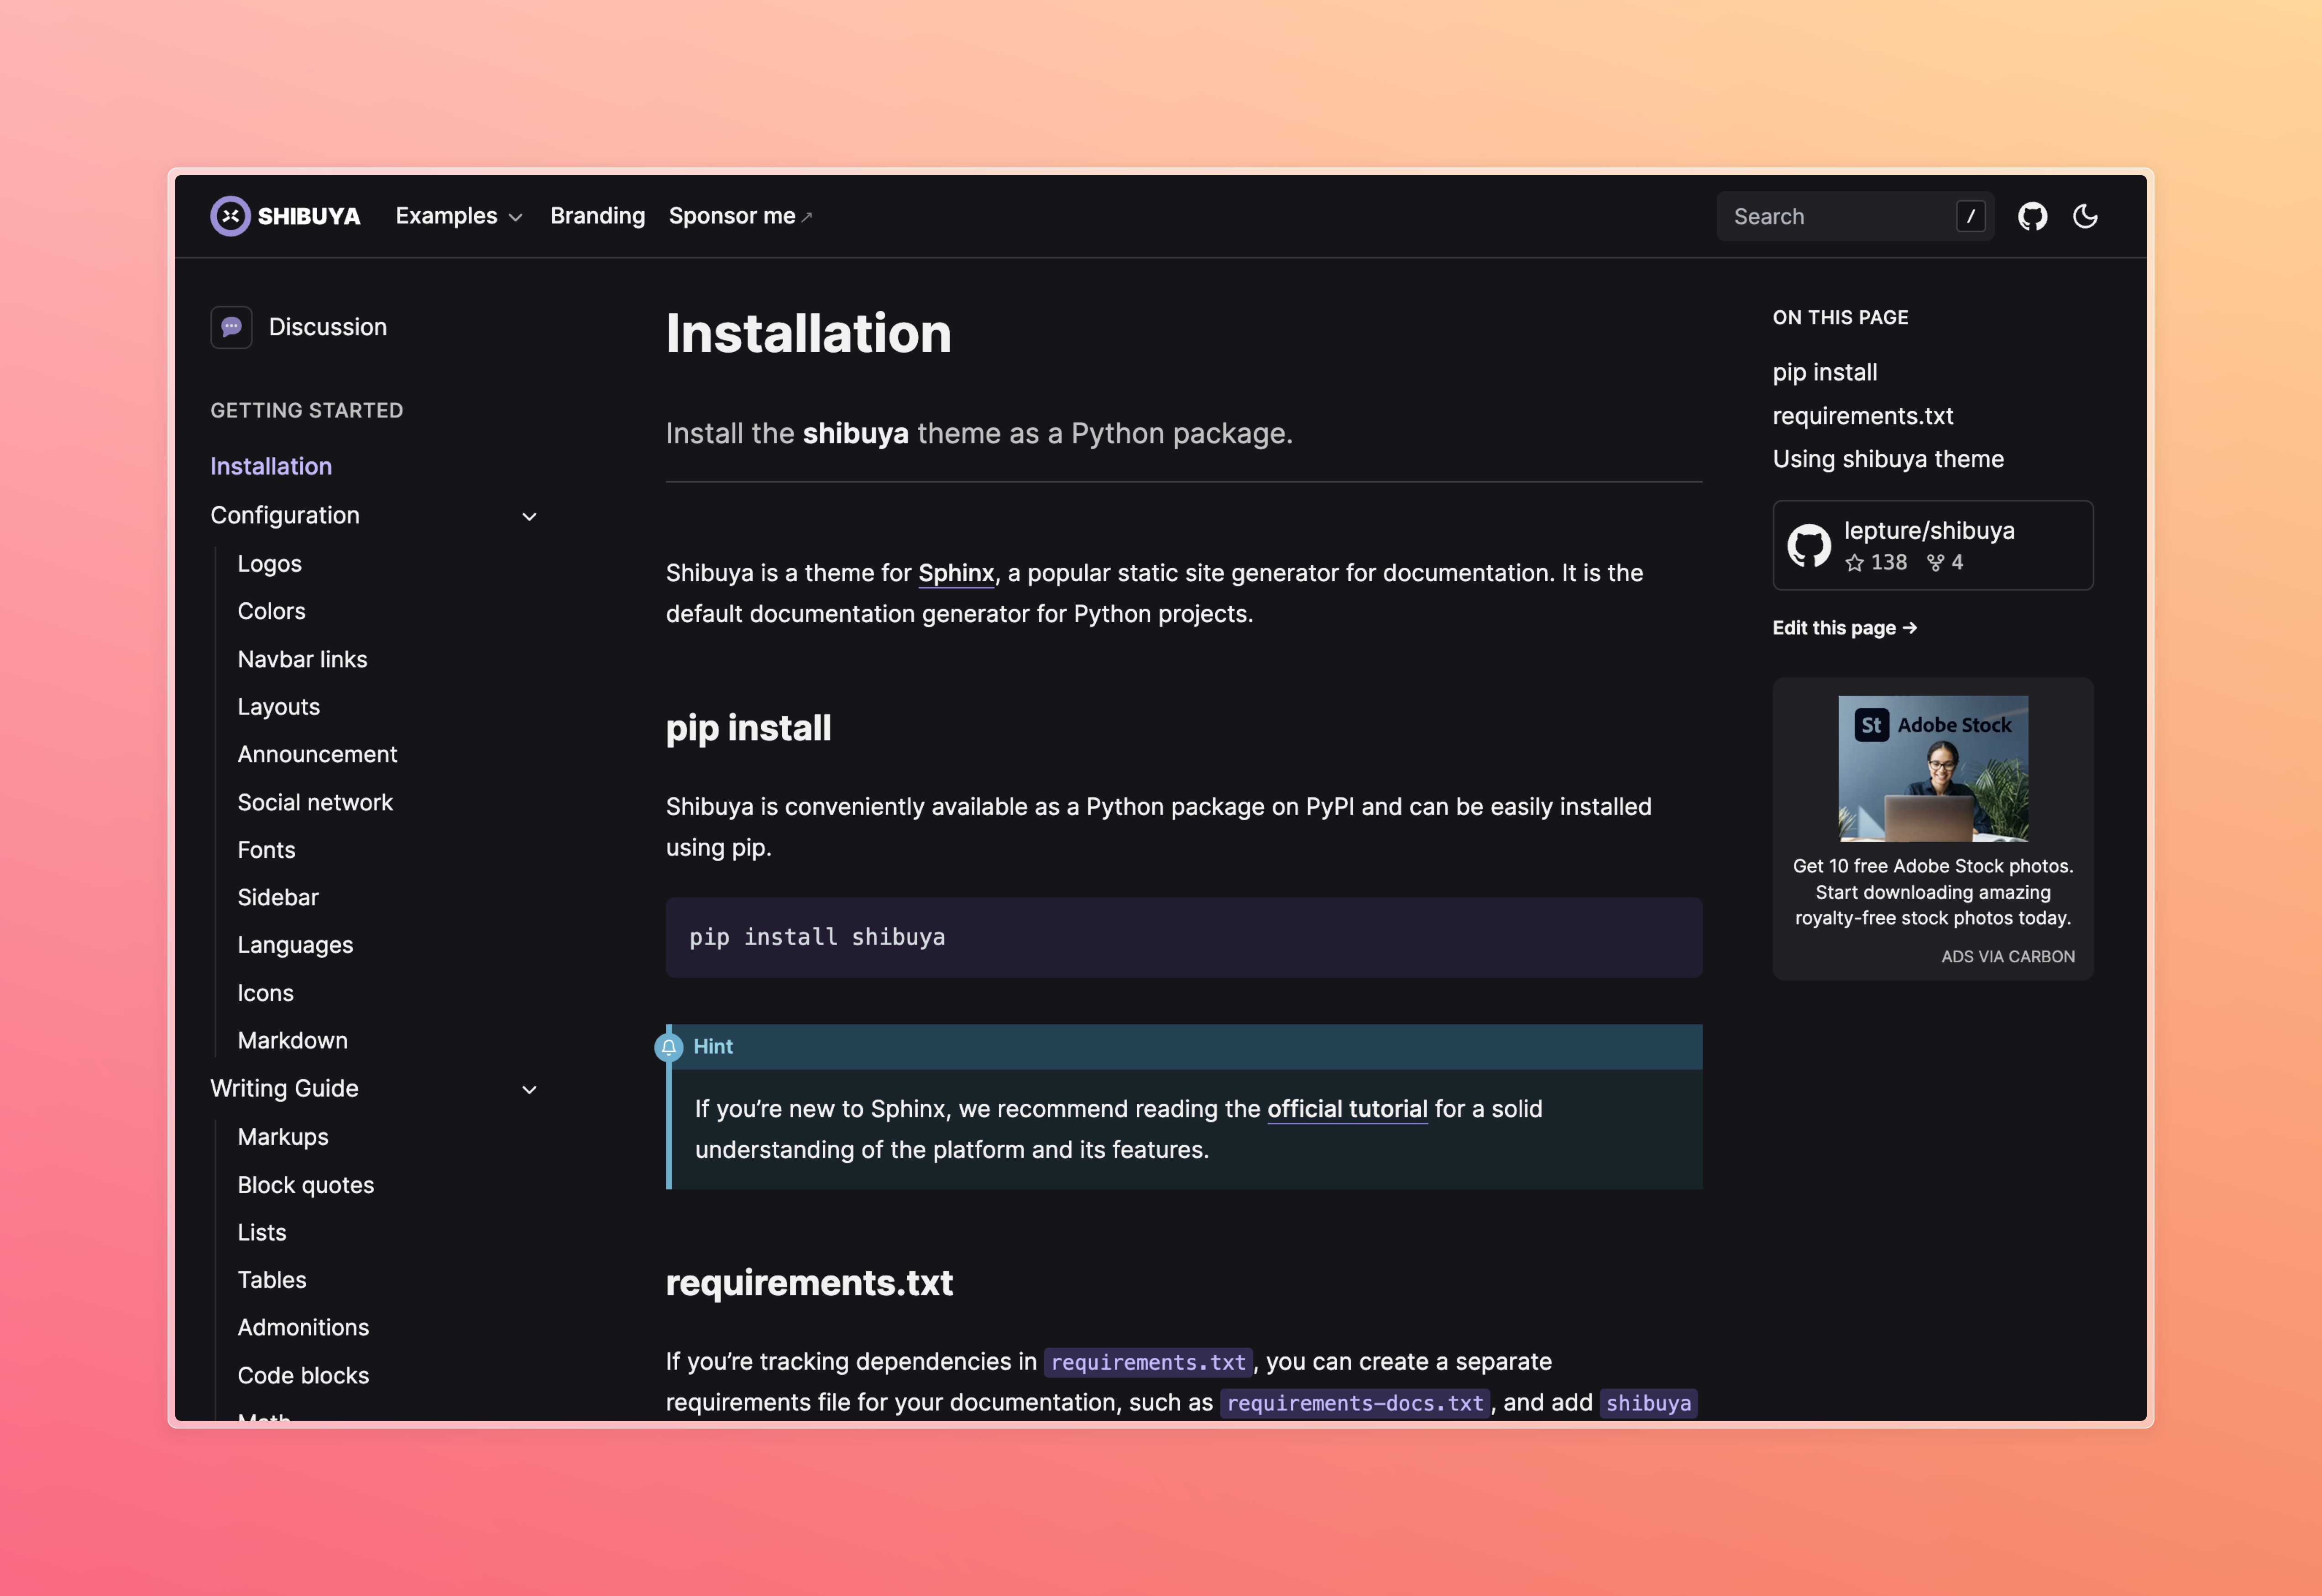Open Lists sidebar entry
2322x1596 pixels.
[x=262, y=1232]
